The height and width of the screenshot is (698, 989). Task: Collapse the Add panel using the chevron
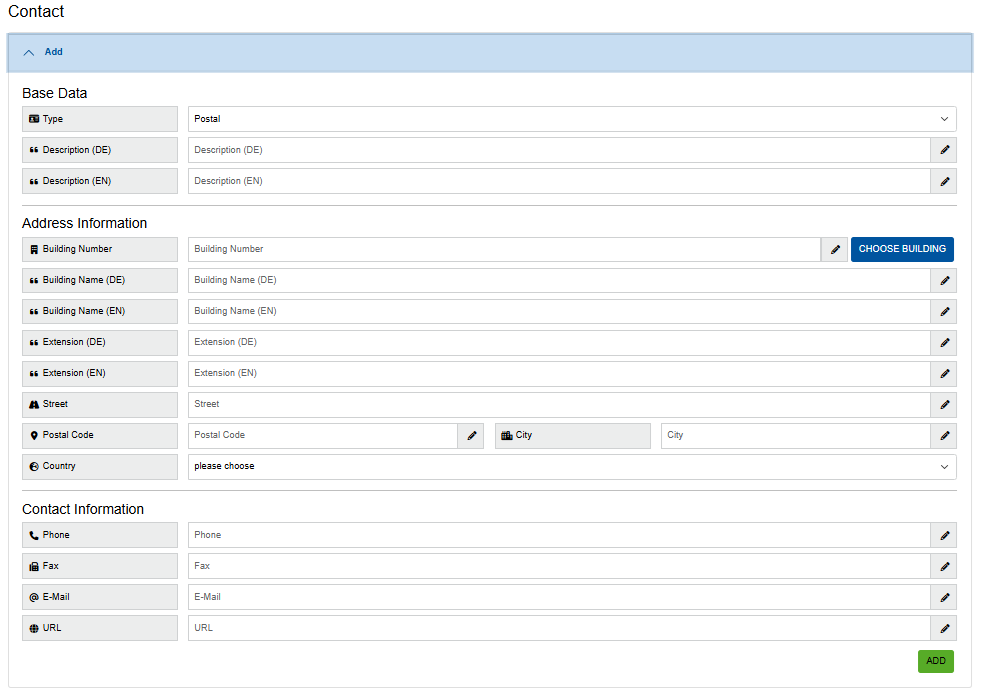point(28,52)
